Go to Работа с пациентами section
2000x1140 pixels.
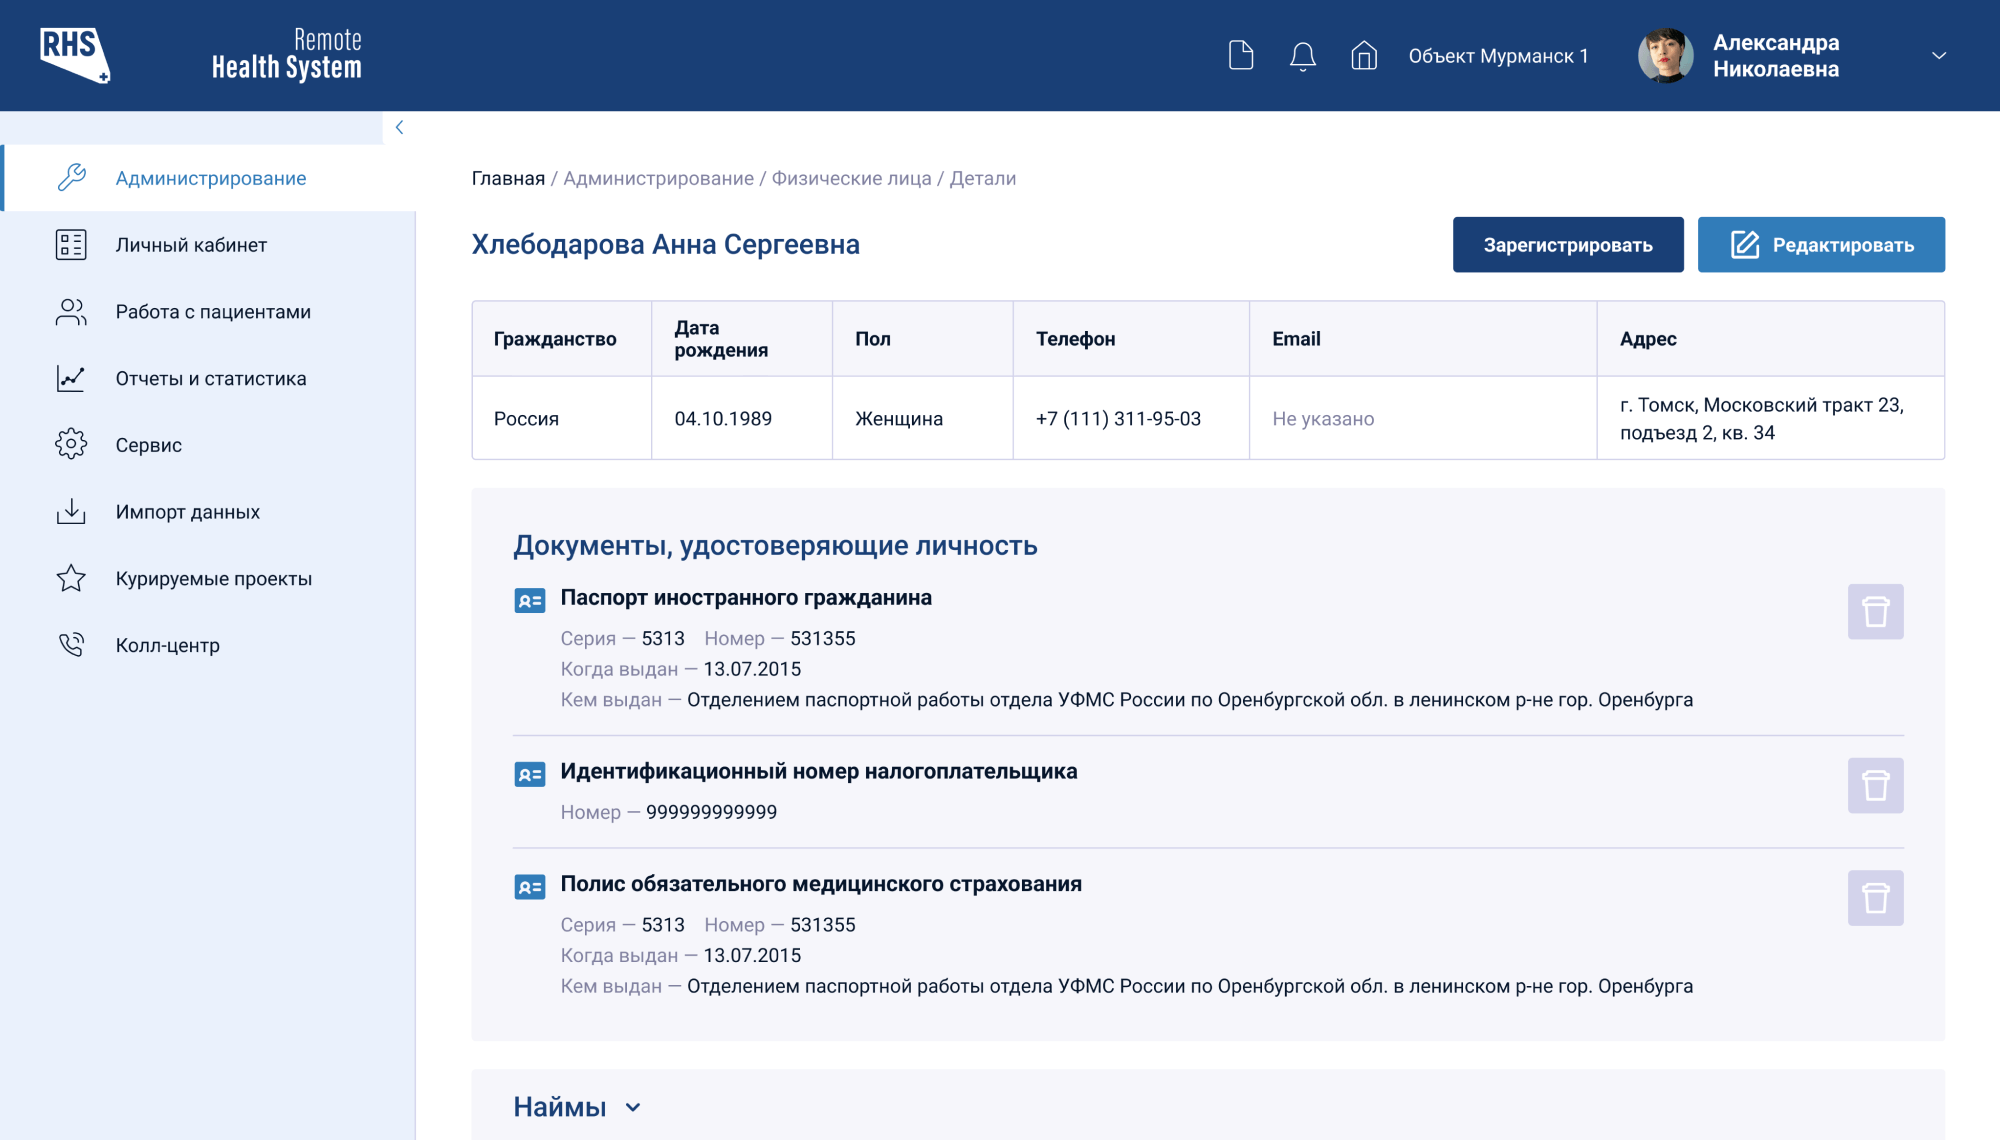point(213,312)
